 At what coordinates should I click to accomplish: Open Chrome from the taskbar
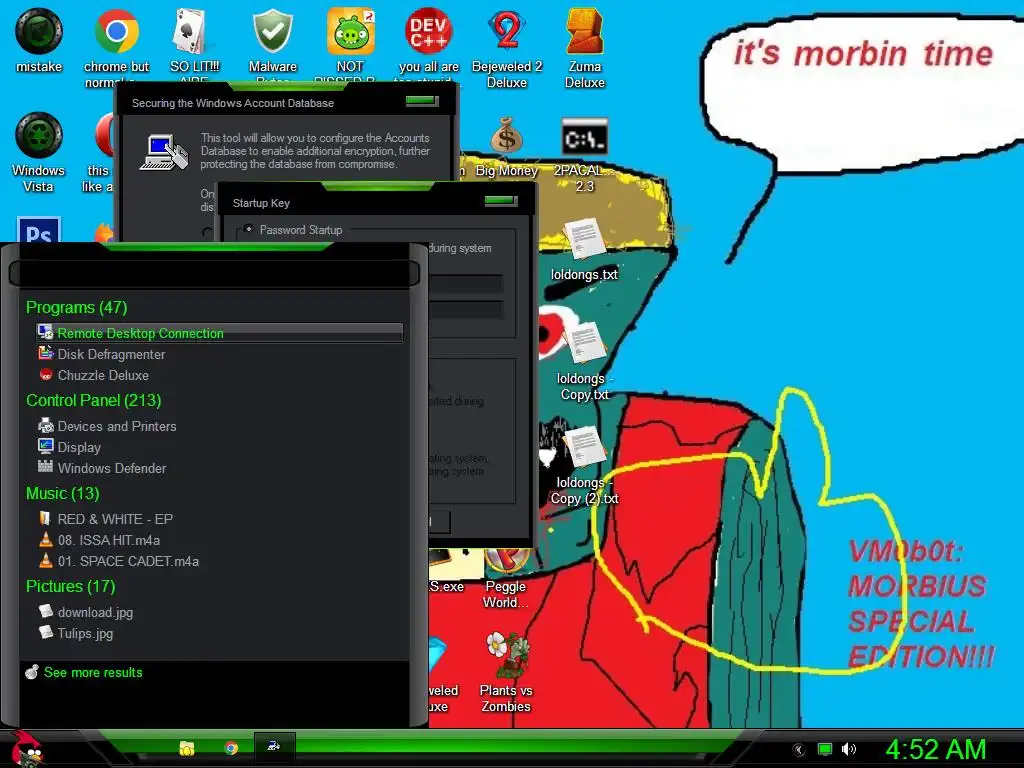coord(231,748)
